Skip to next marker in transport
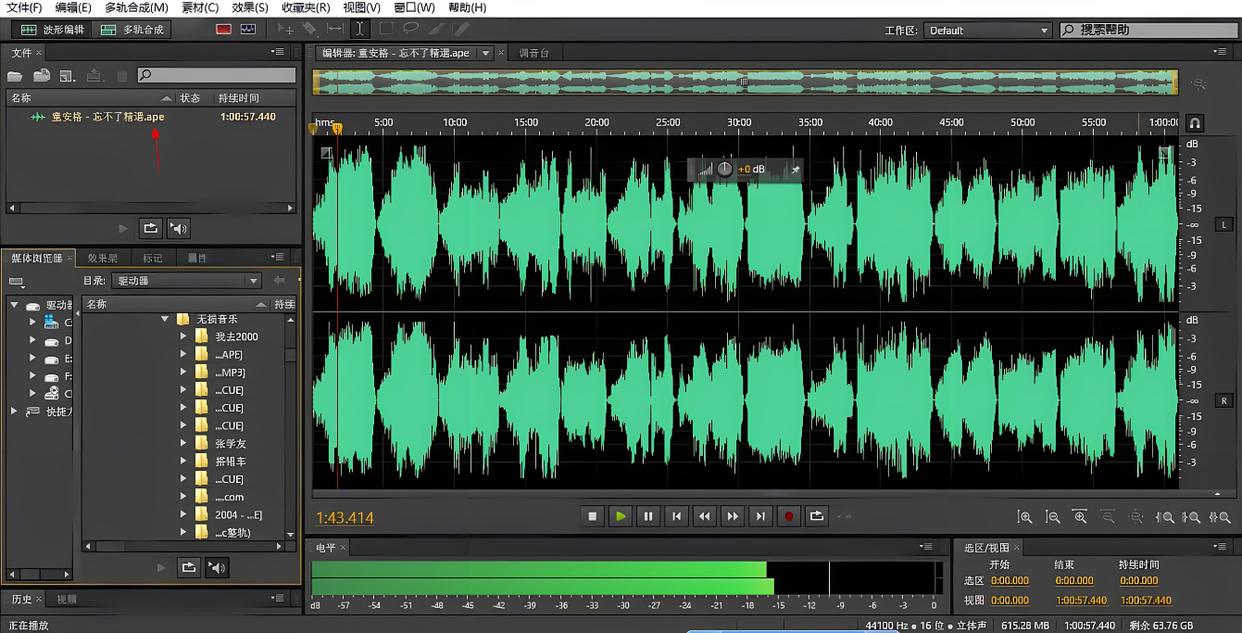This screenshot has width=1242, height=633. click(761, 516)
